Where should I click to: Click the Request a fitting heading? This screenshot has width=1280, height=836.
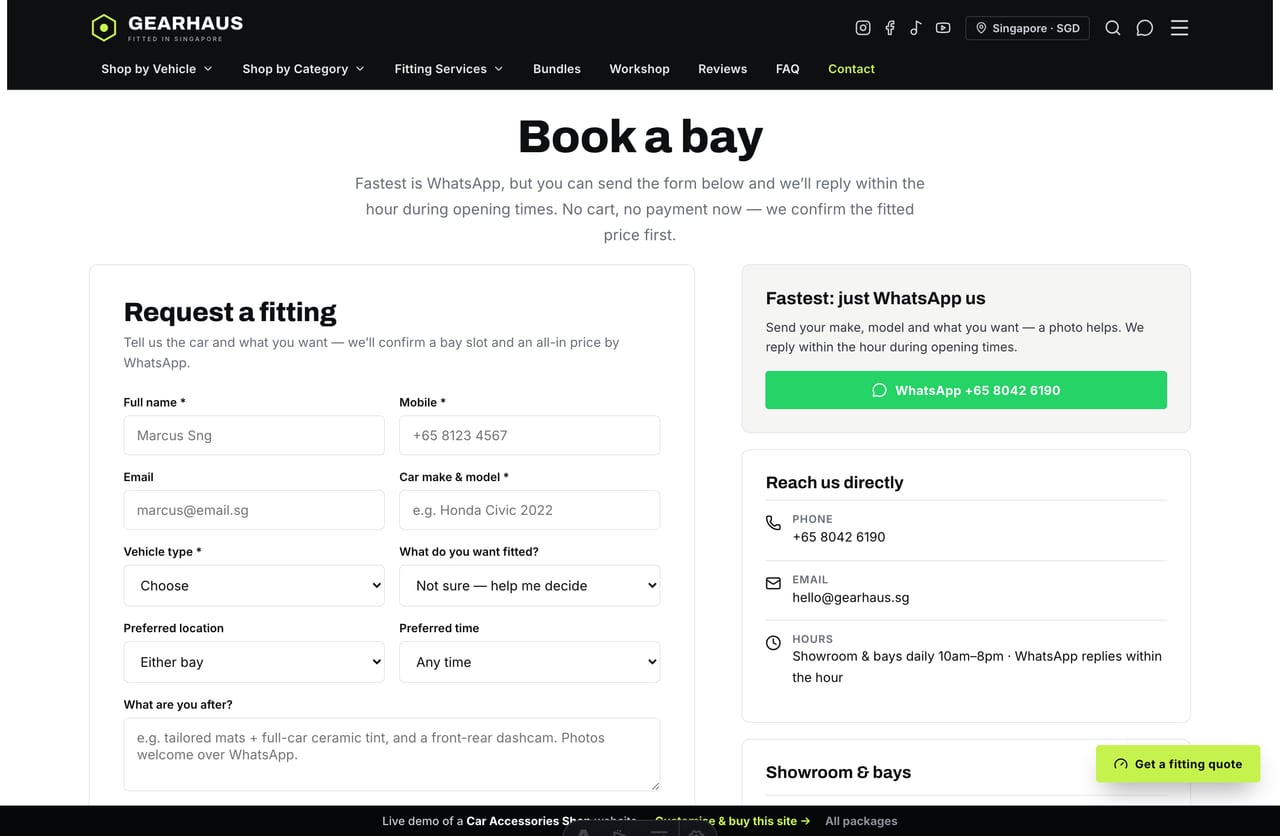[230, 312]
